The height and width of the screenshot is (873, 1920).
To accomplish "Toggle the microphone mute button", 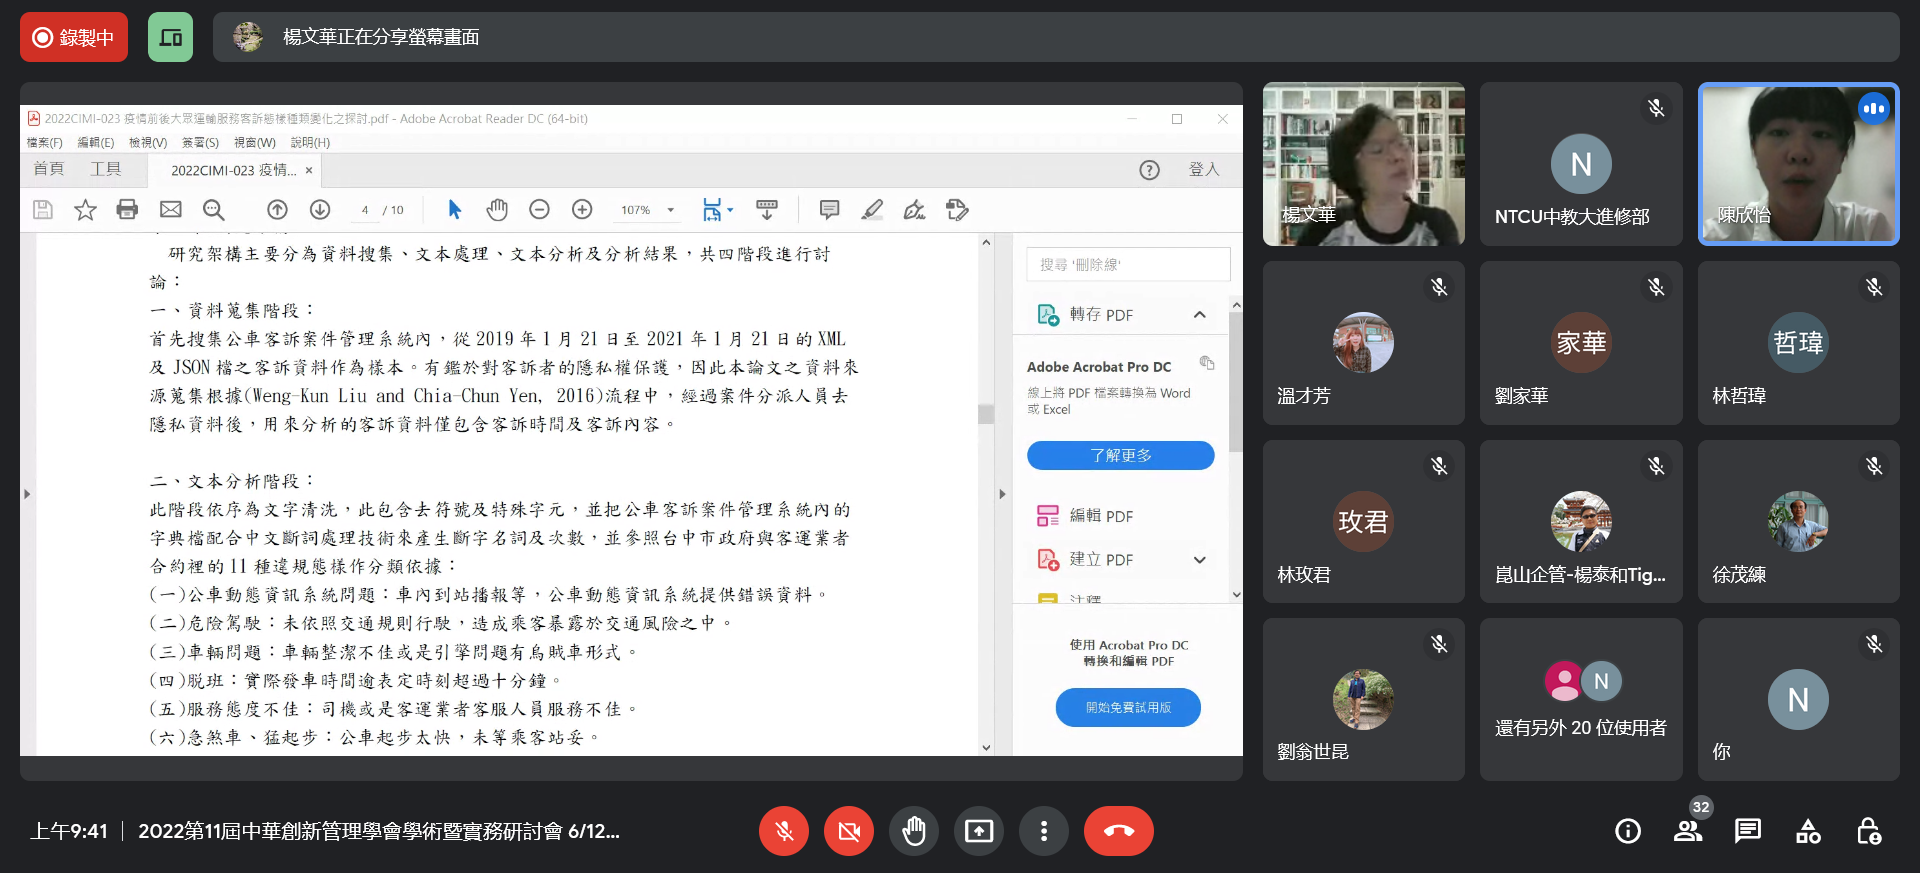I will 784,831.
